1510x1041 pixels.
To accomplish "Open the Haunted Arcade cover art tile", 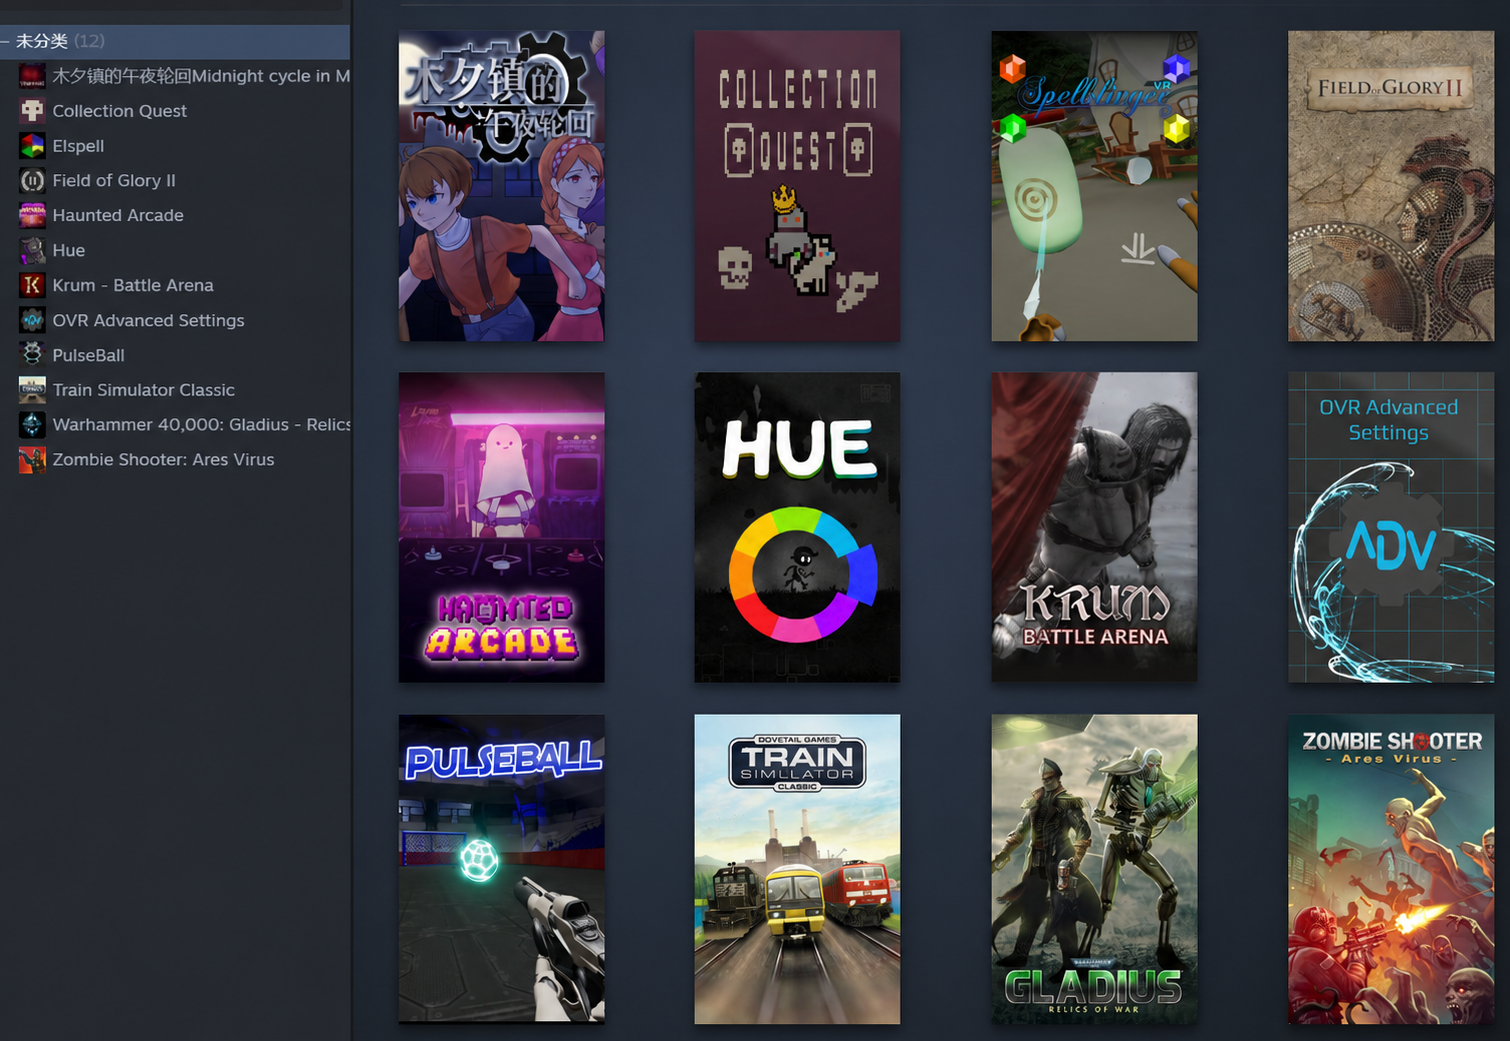I will click(501, 528).
